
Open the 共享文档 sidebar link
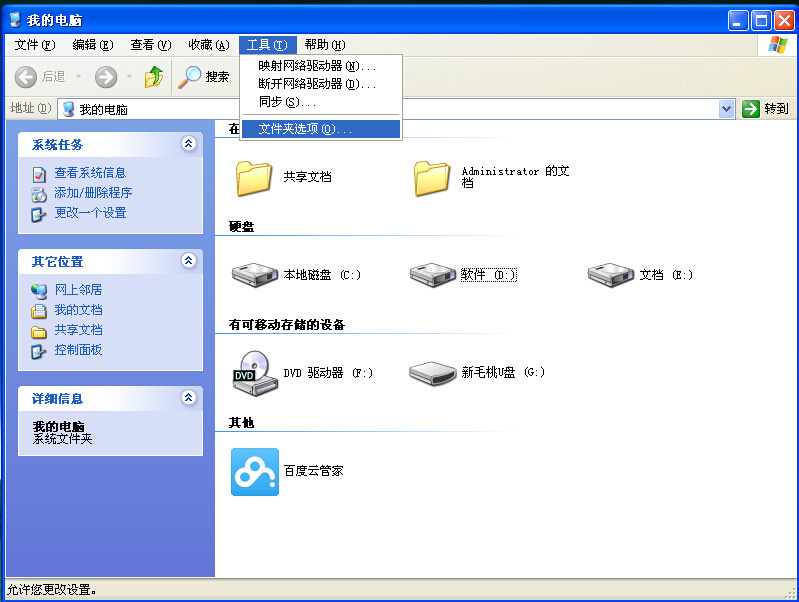pyautogui.click(x=78, y=330)
